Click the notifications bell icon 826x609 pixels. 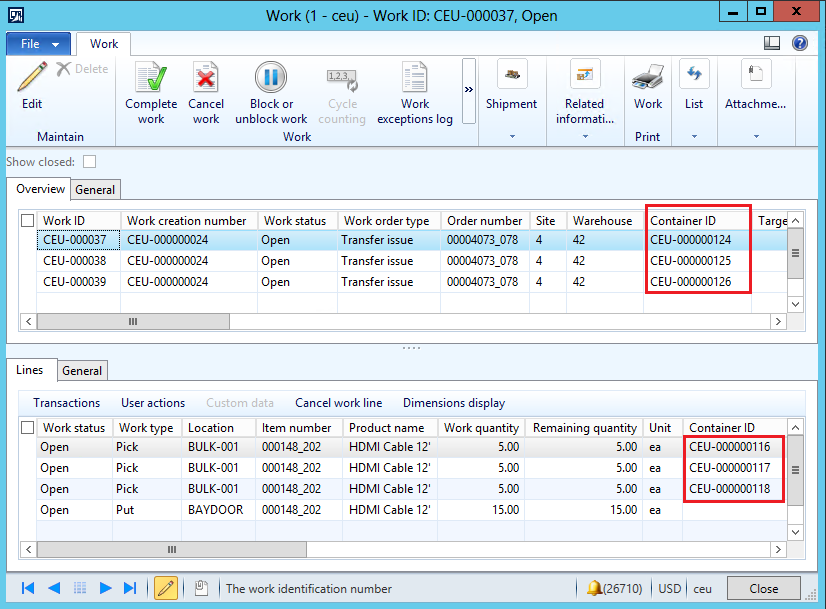coord(594,588)
